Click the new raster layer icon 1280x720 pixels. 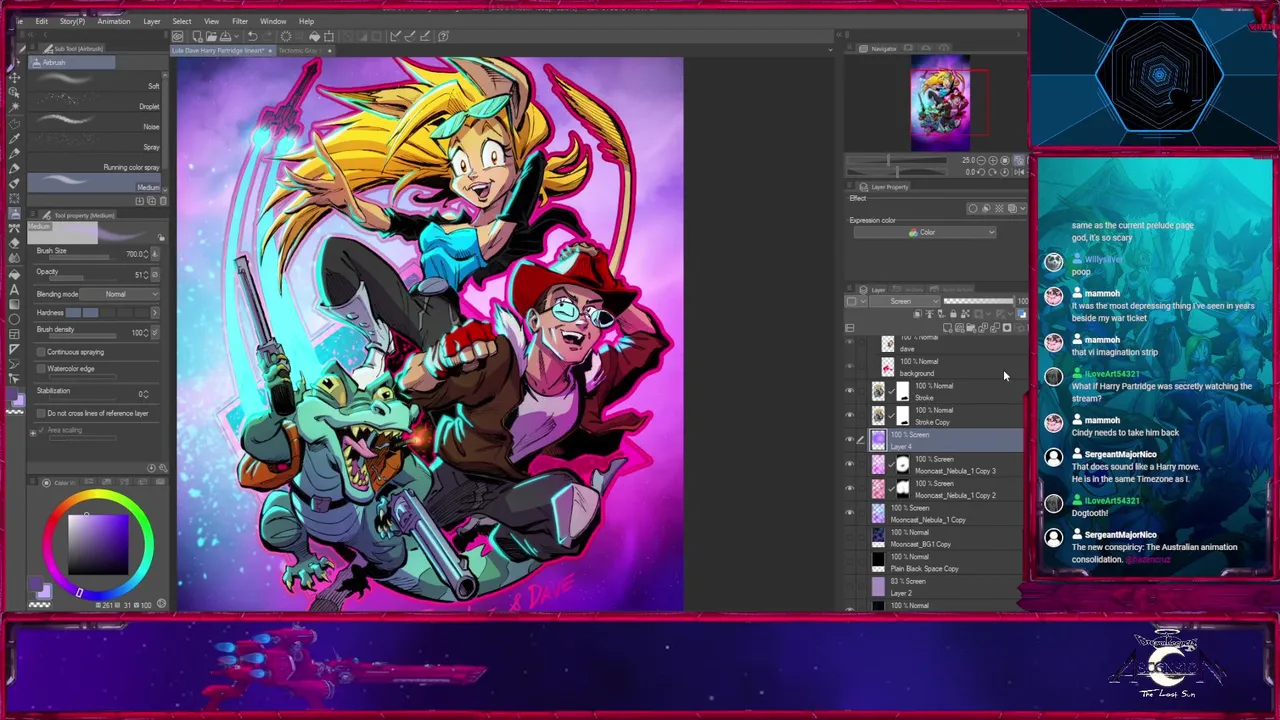point(947,328)
